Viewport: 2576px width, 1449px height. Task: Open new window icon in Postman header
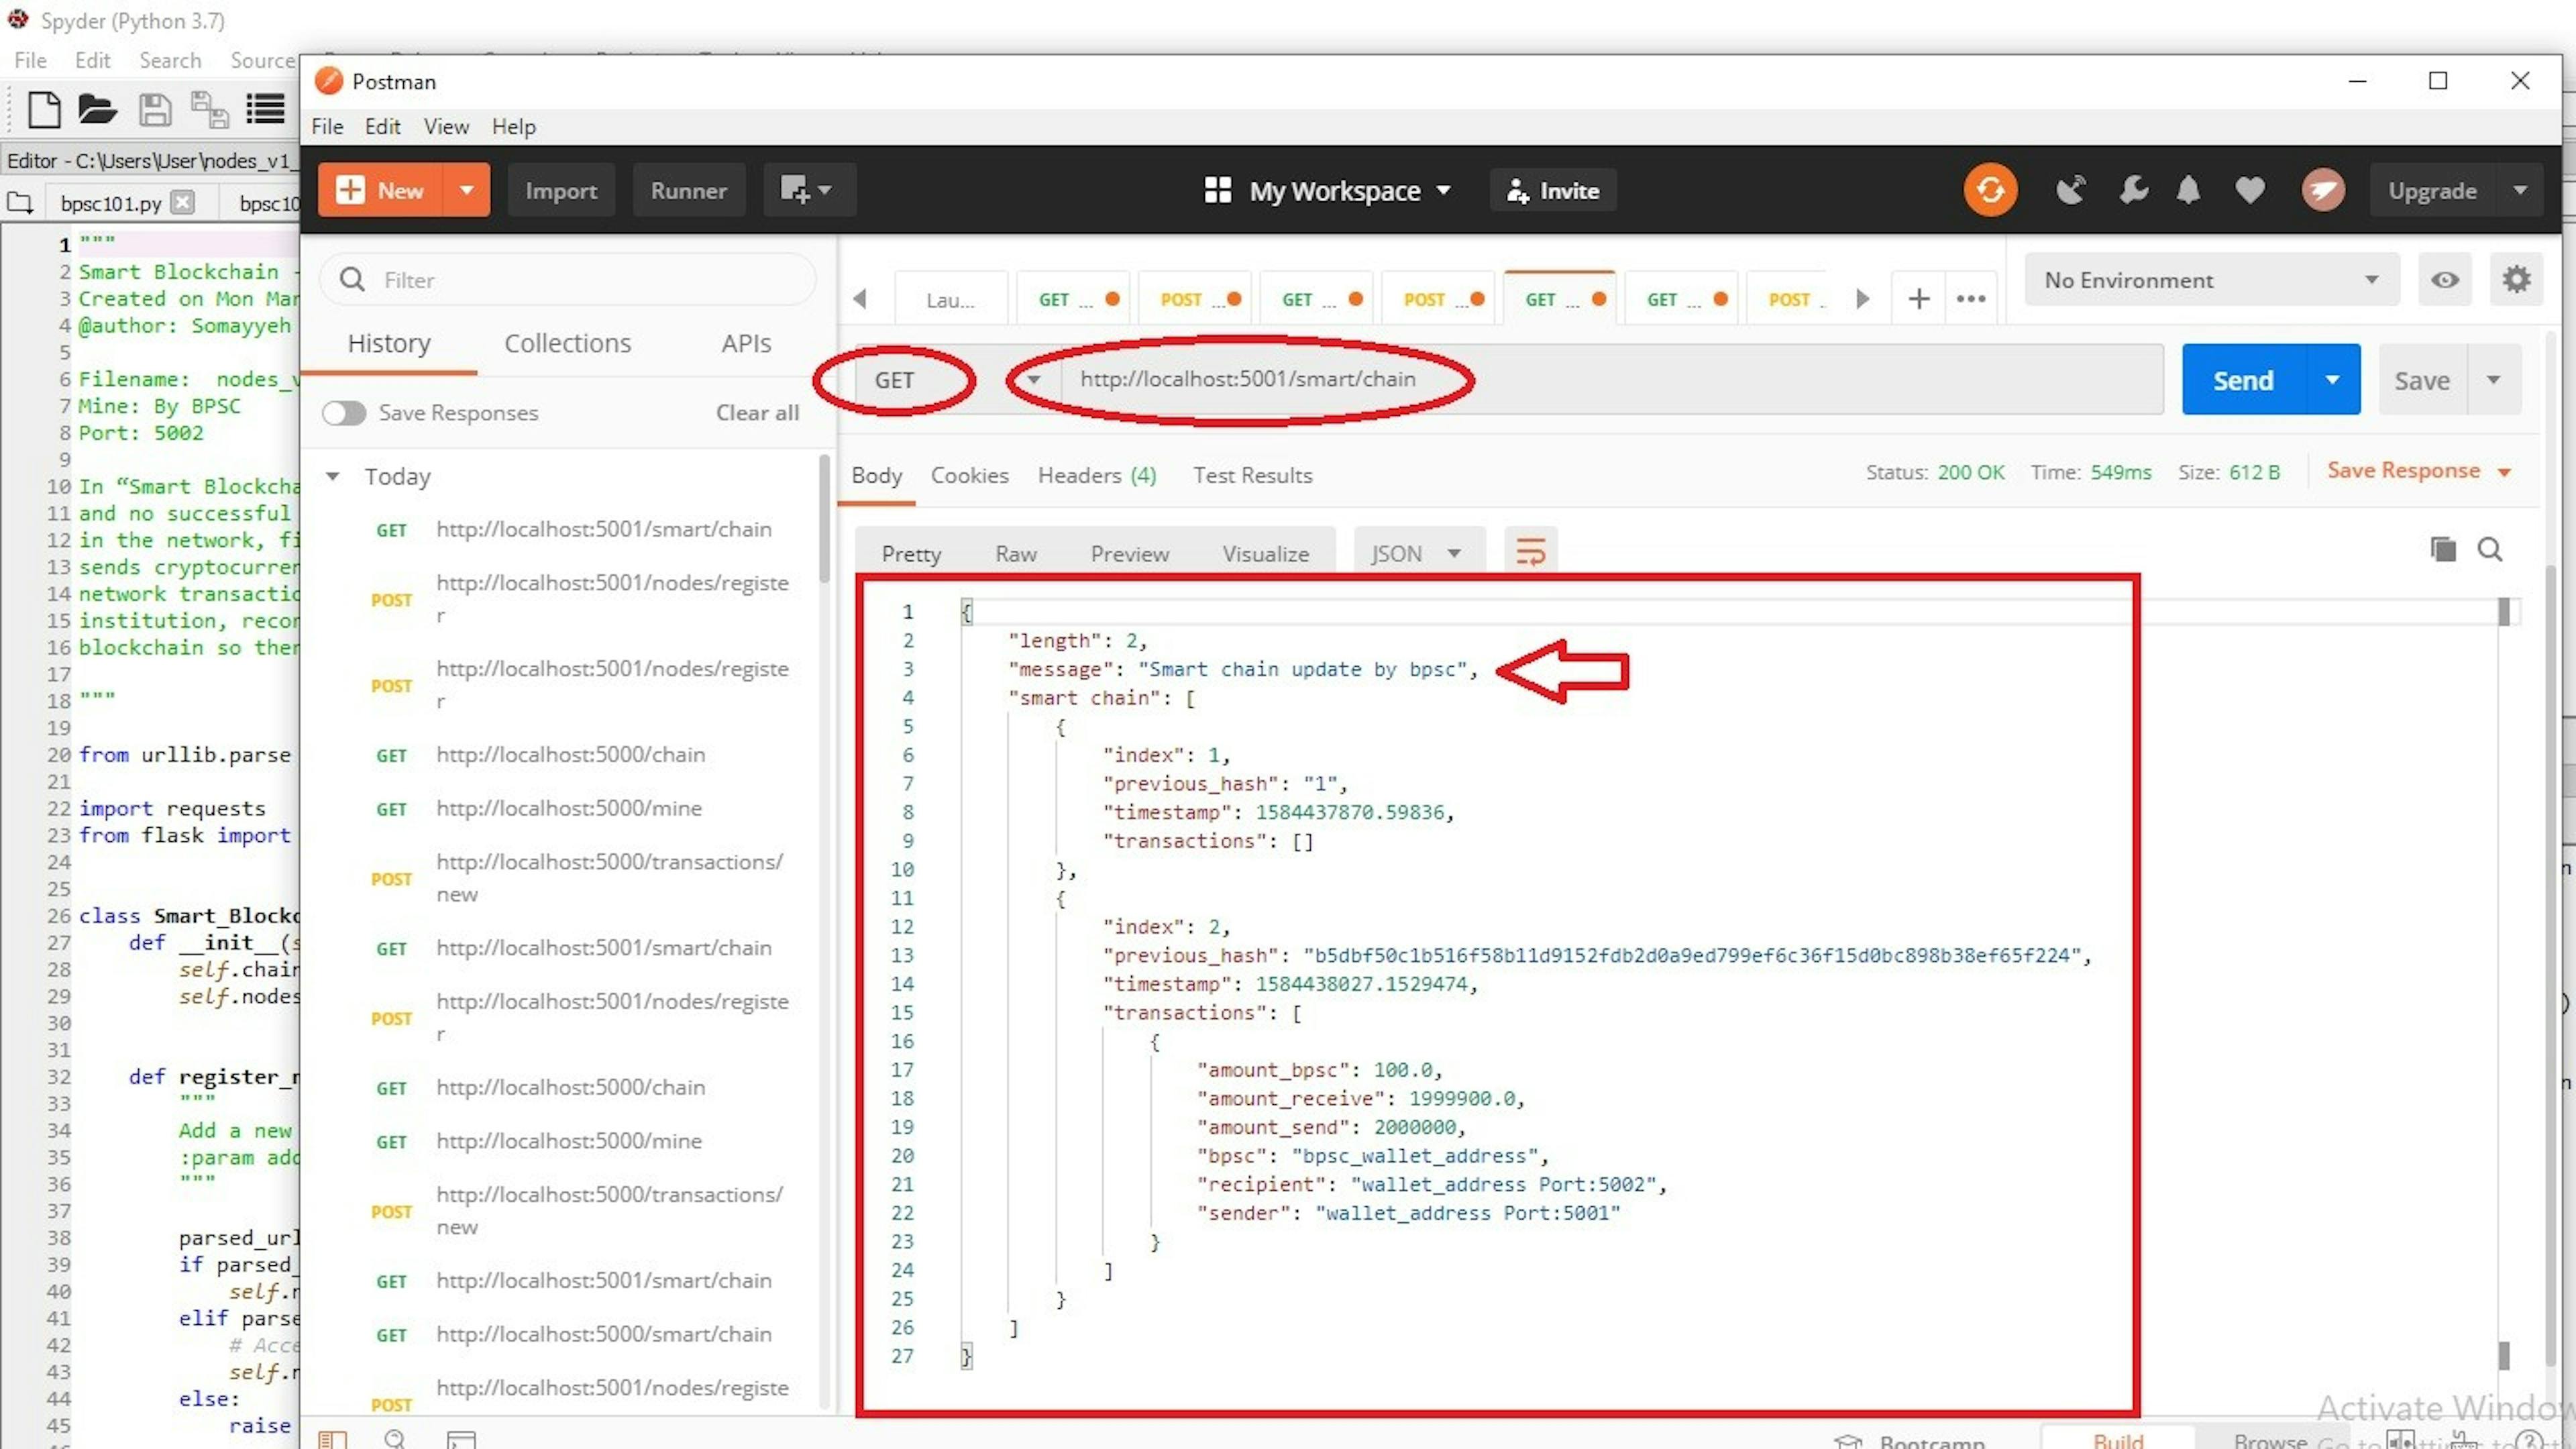808,190
